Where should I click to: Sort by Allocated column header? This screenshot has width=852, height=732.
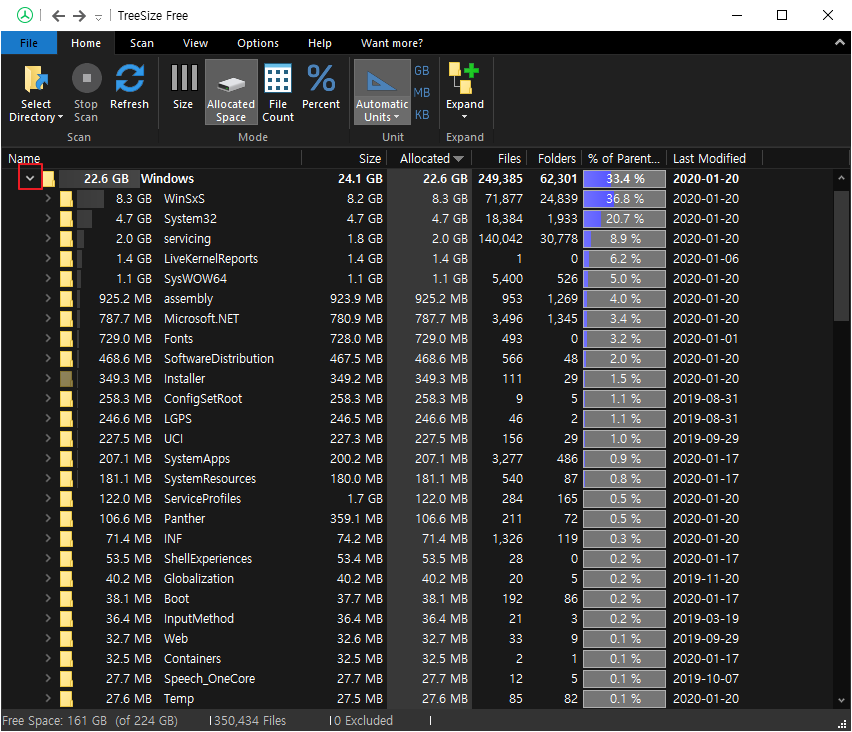click(429, 159)
